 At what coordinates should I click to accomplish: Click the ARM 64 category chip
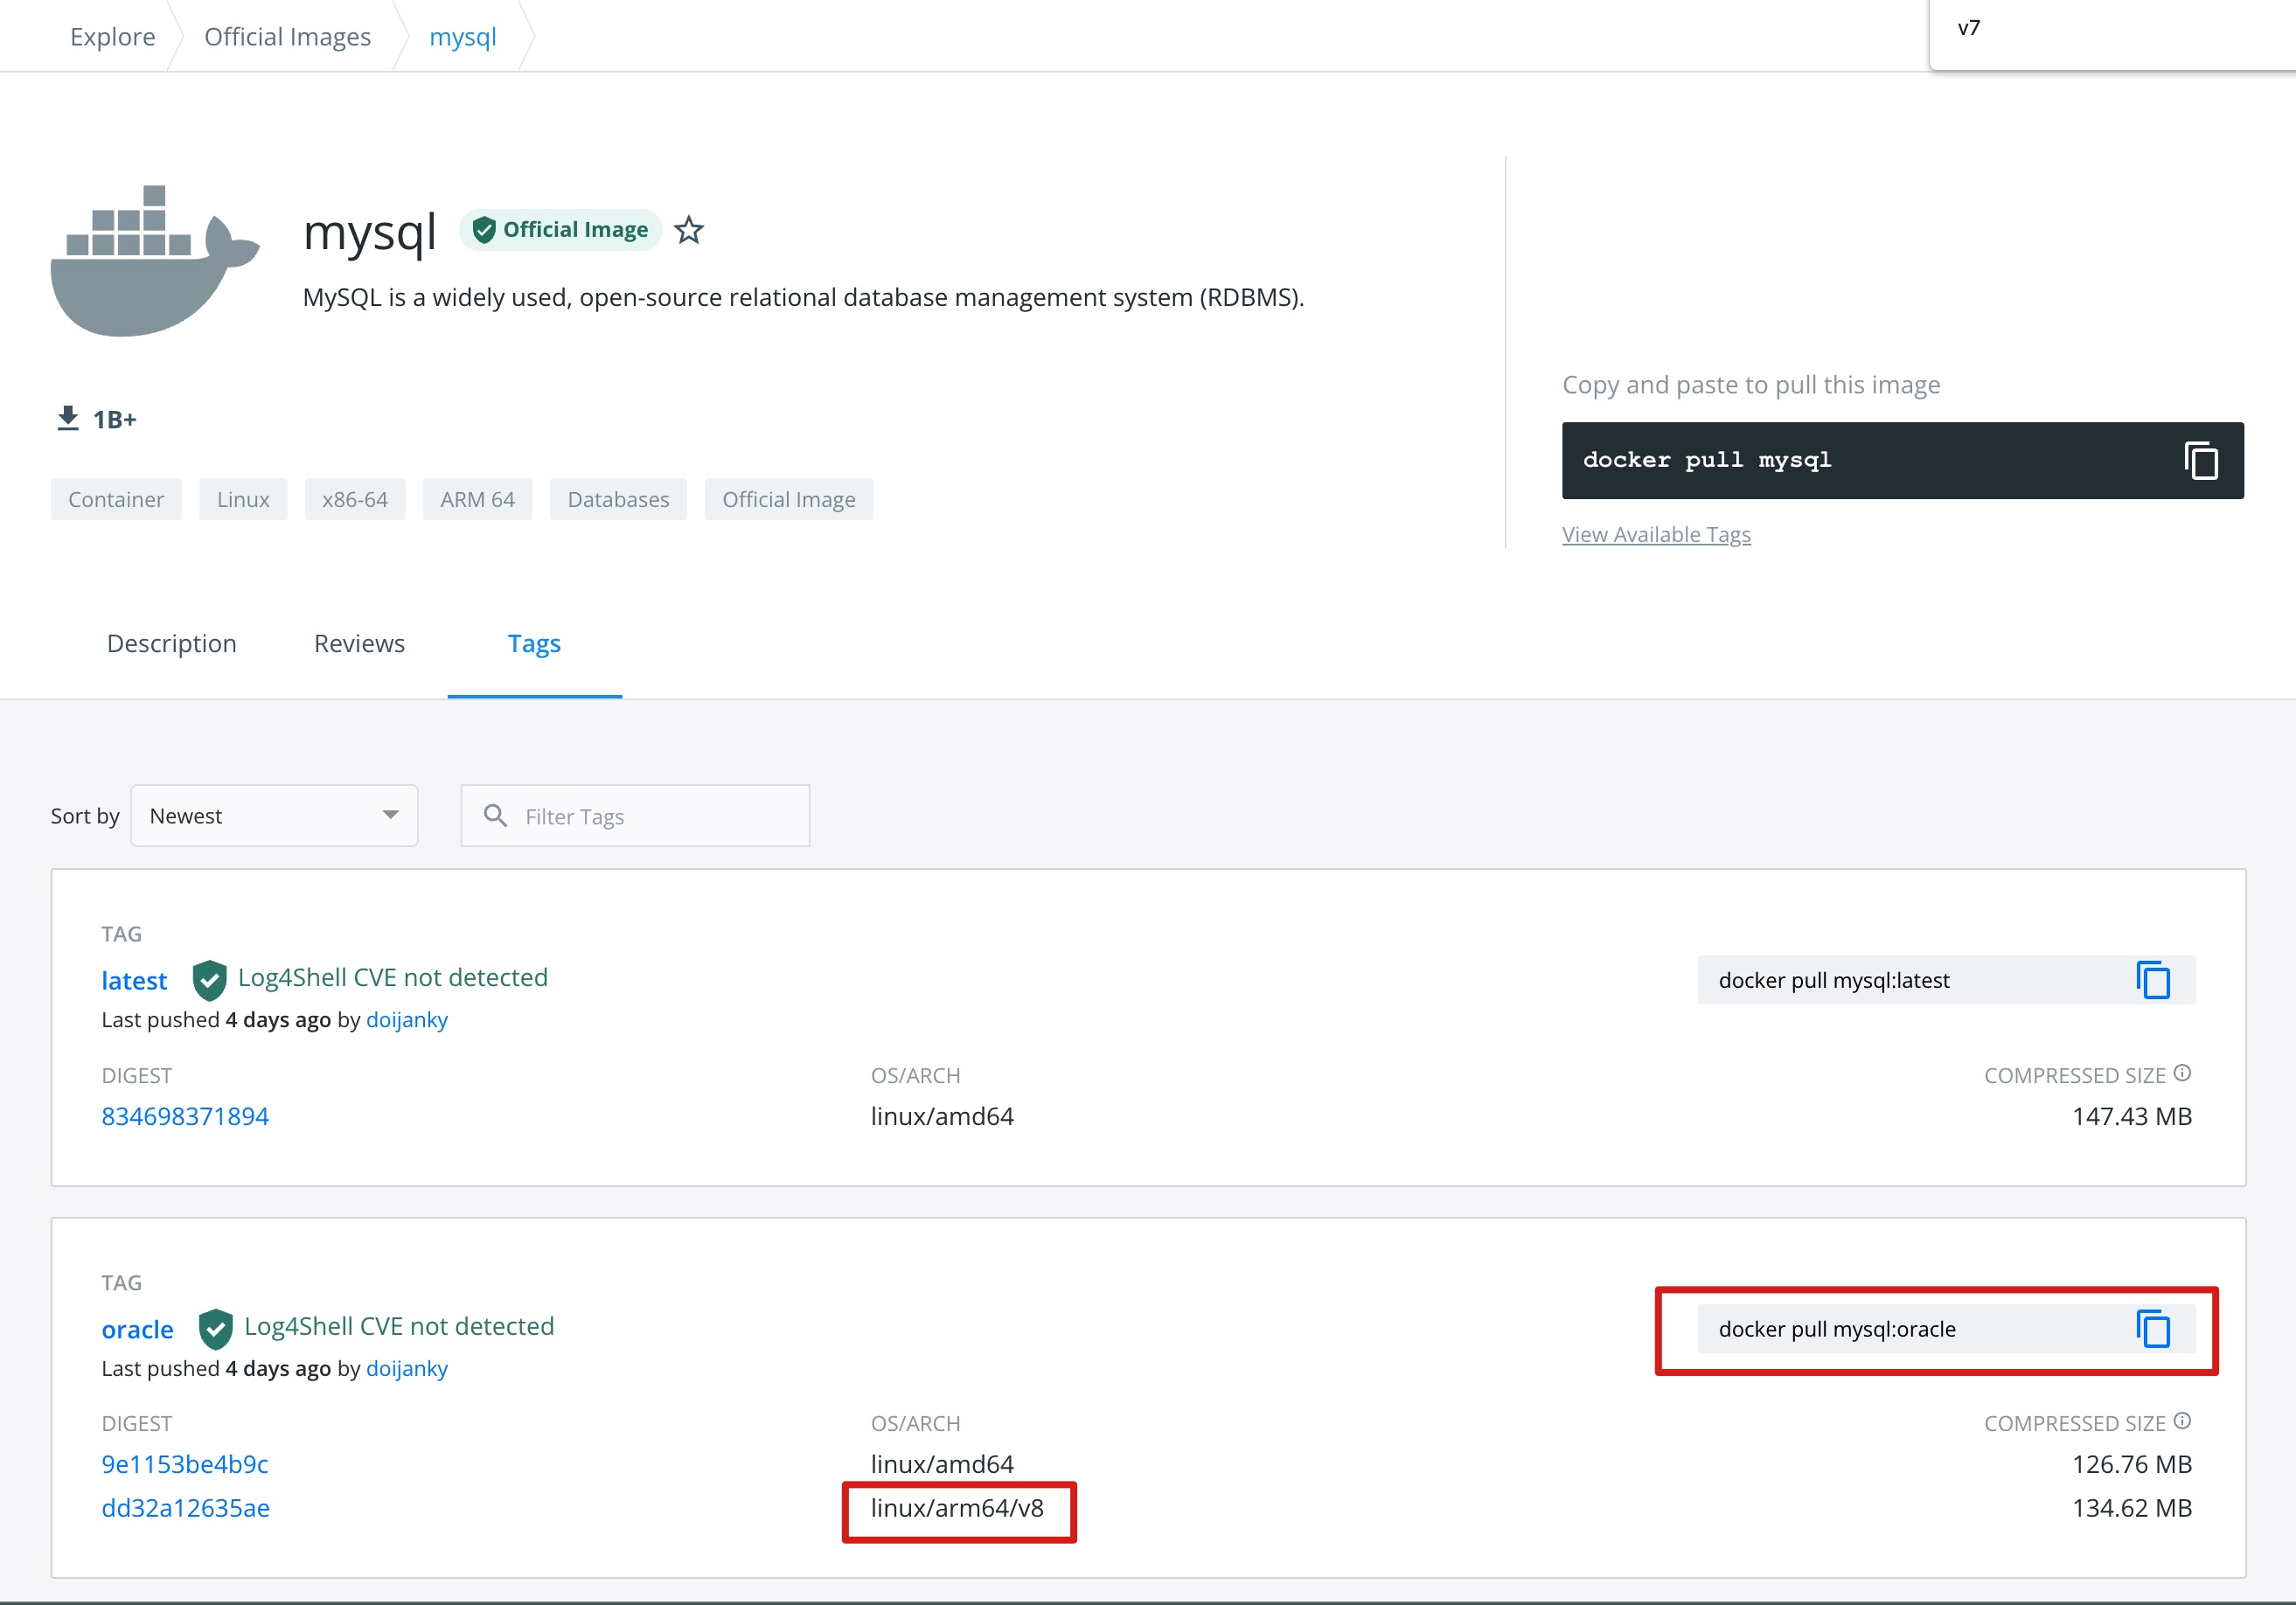(x=477, y=499)
